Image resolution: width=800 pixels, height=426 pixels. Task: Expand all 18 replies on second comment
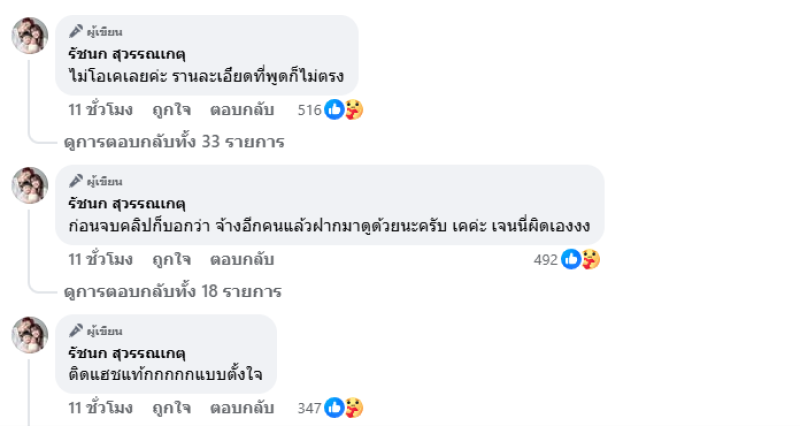tap(172, 292)
